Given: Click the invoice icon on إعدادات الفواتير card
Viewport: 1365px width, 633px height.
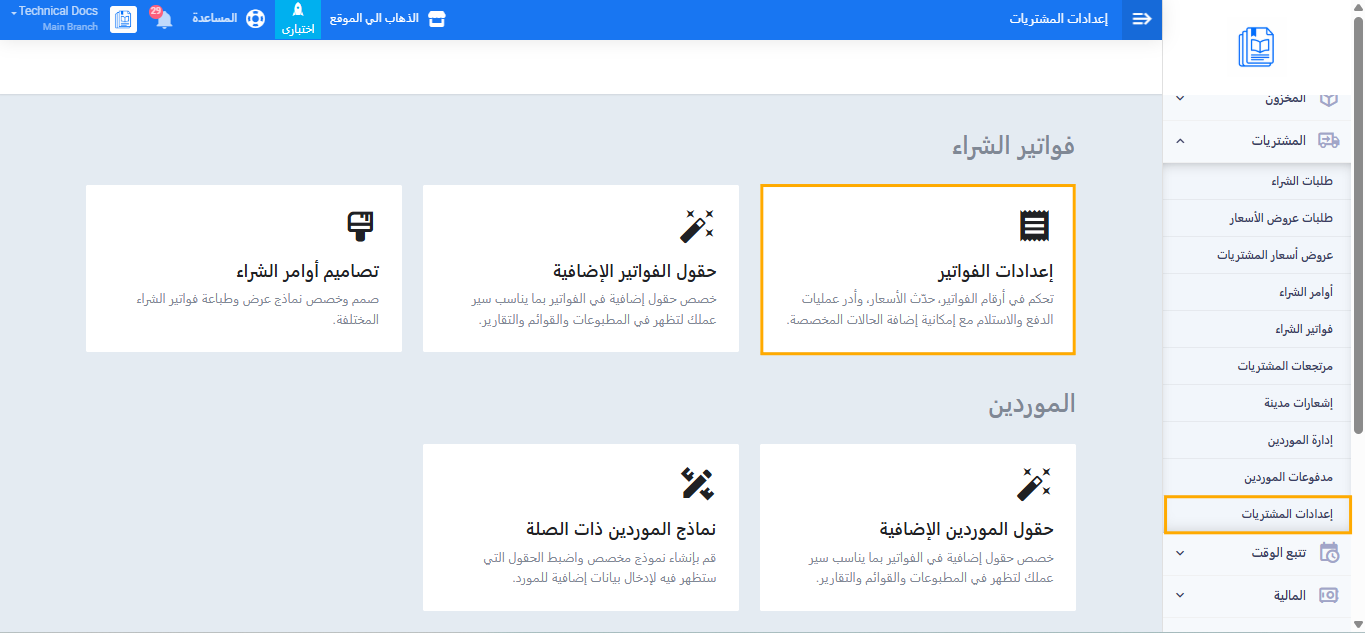Looking at the screenshot, I should [1034, 226].
